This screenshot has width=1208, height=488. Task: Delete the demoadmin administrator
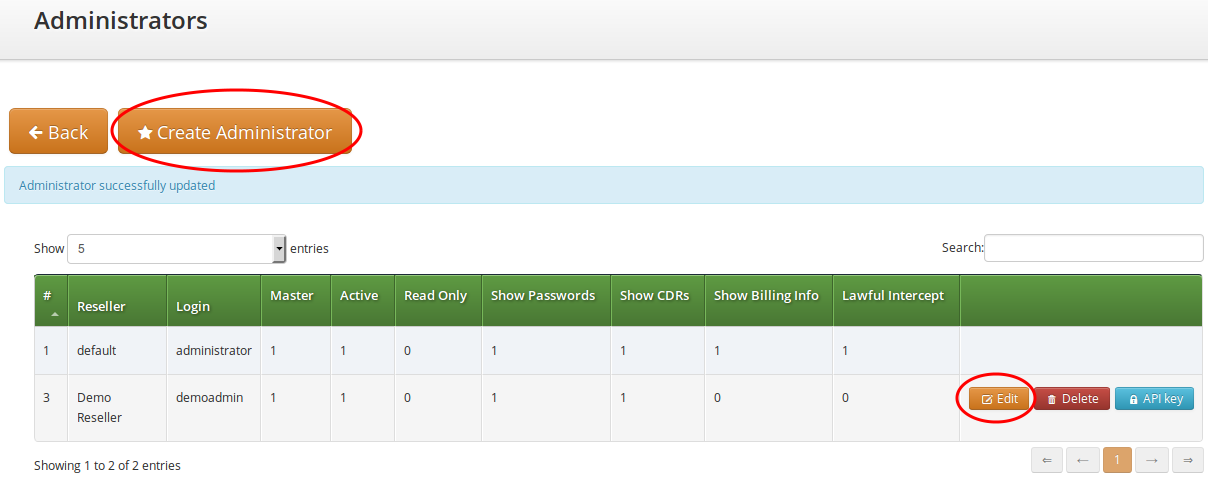[1072, 399]
